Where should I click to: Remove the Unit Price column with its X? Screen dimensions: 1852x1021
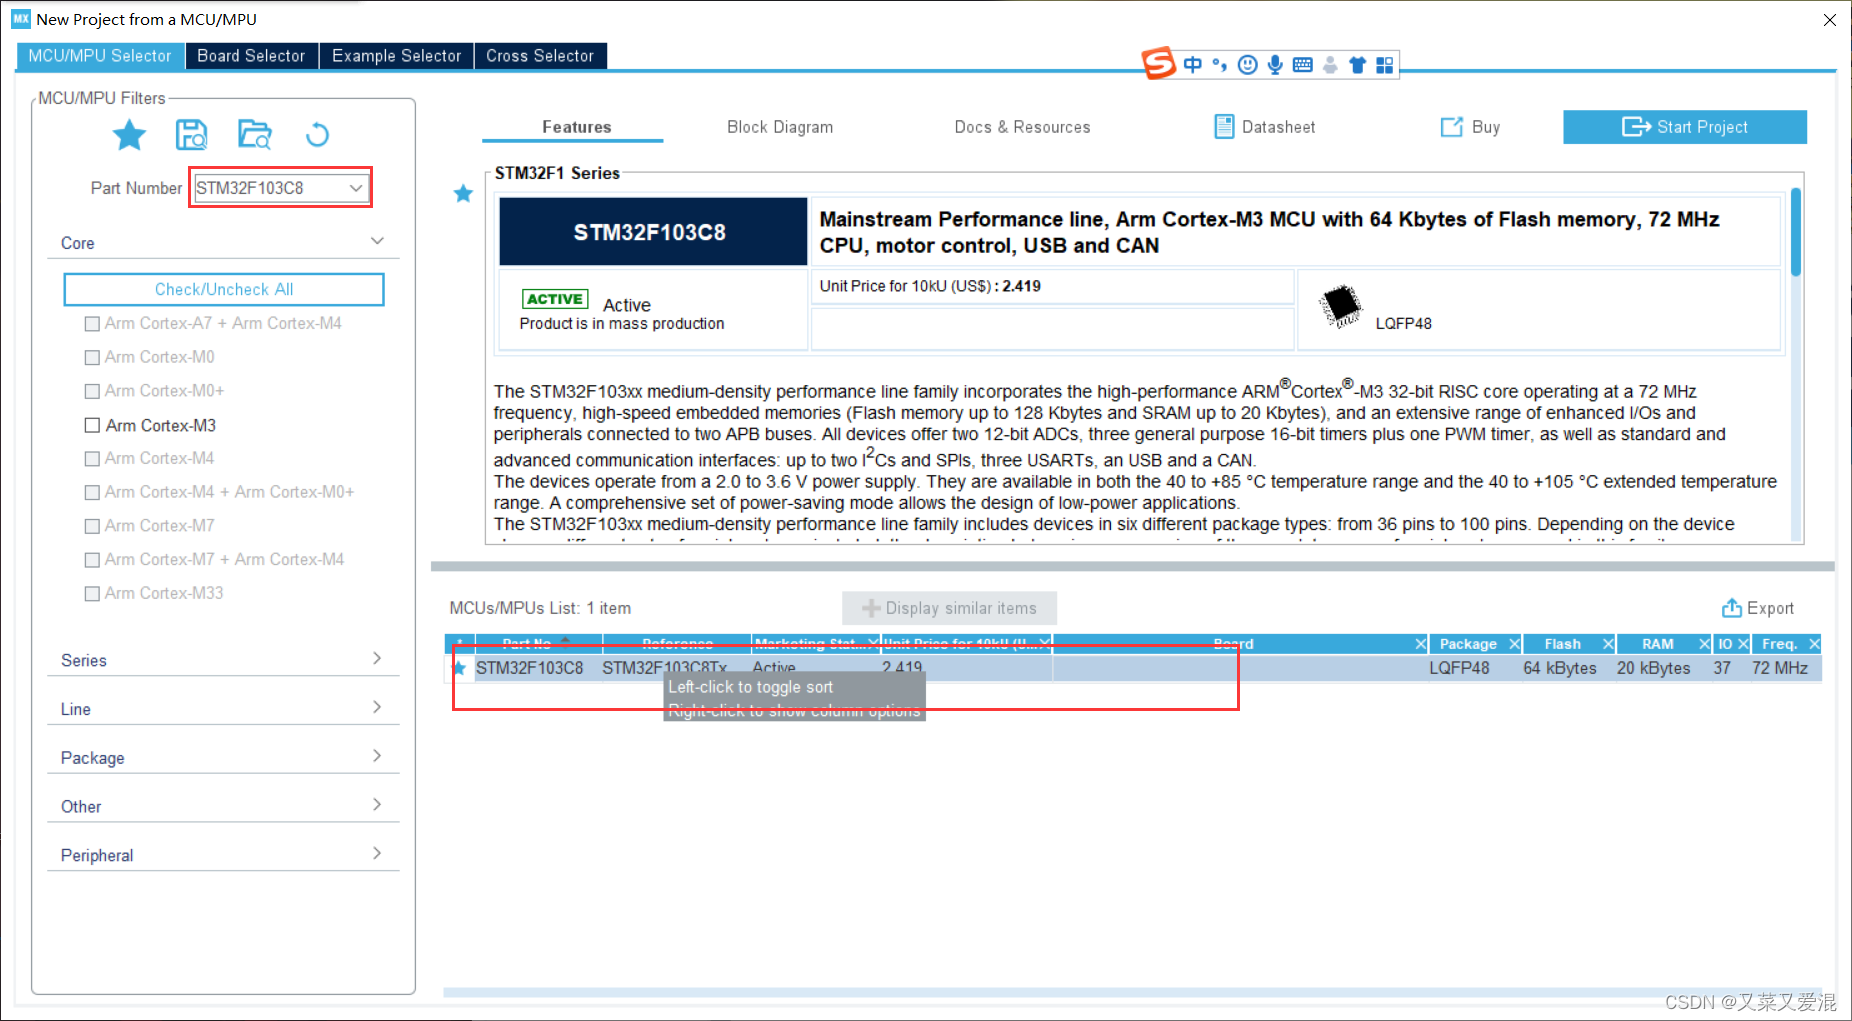pos(1045,643)
